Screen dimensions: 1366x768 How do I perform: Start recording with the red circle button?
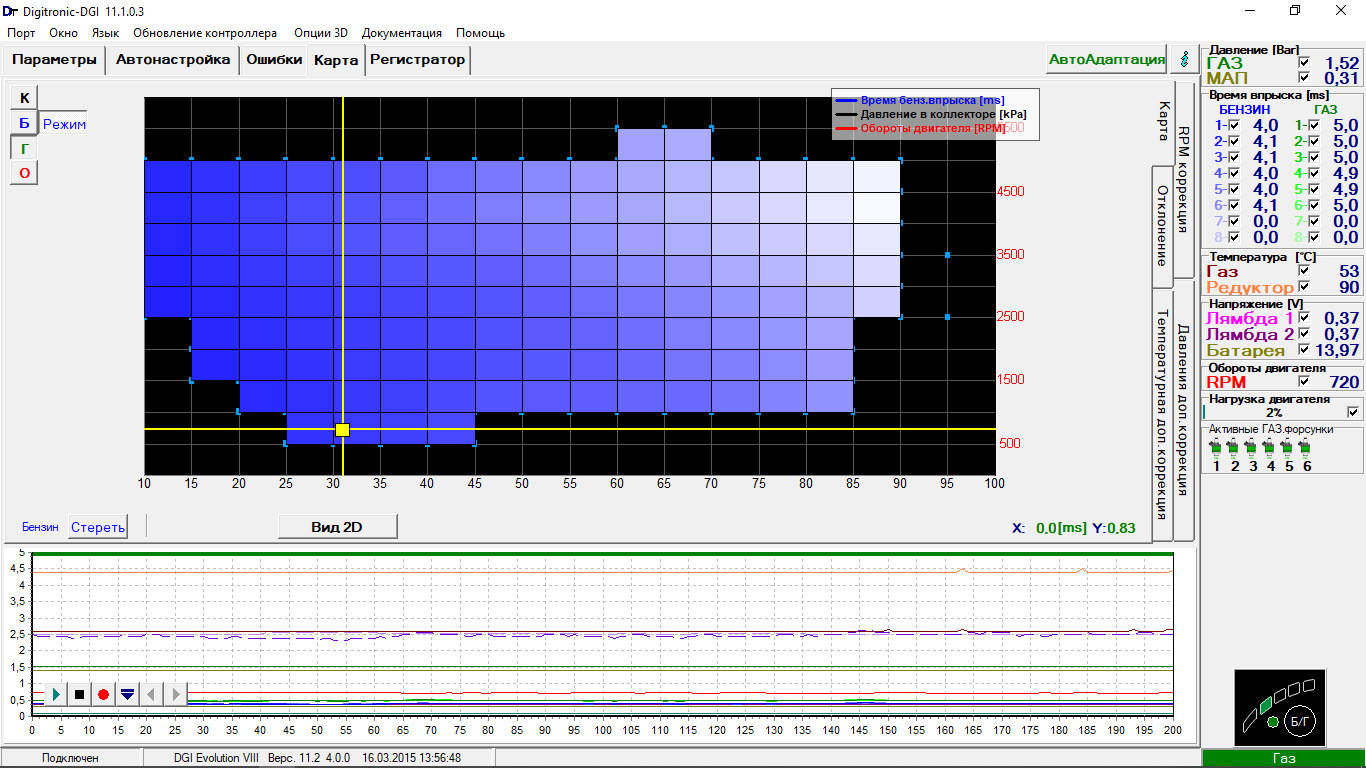coord(103,694)
